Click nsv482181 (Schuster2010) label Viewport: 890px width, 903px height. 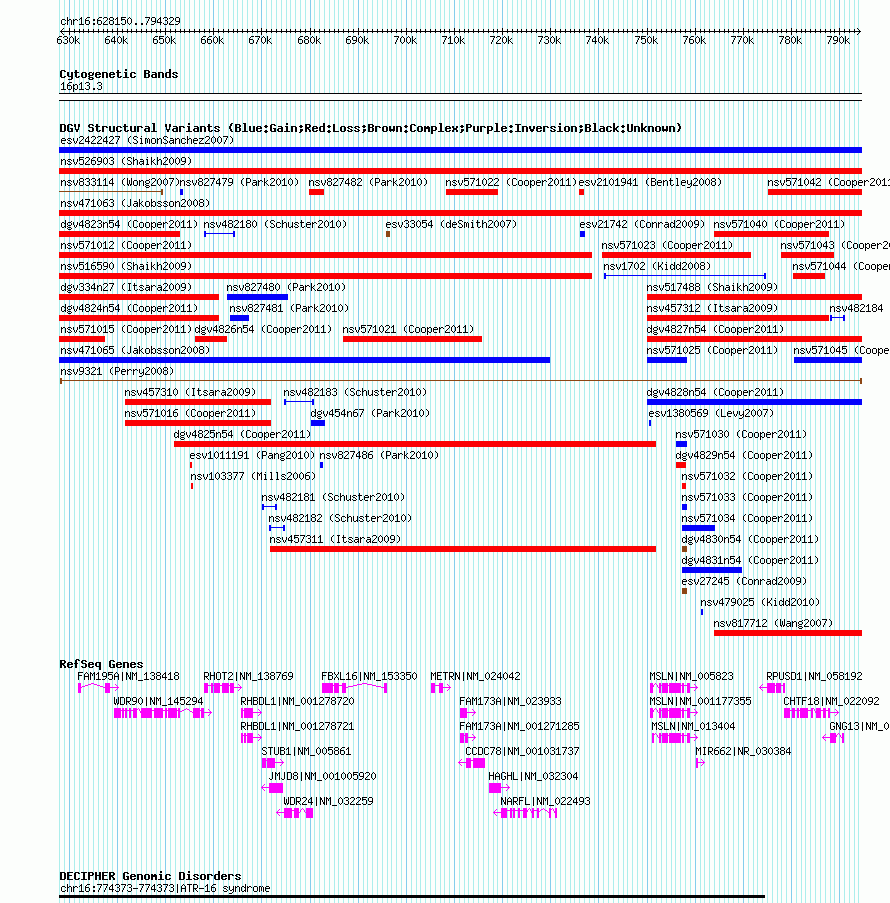coord(333,498)
